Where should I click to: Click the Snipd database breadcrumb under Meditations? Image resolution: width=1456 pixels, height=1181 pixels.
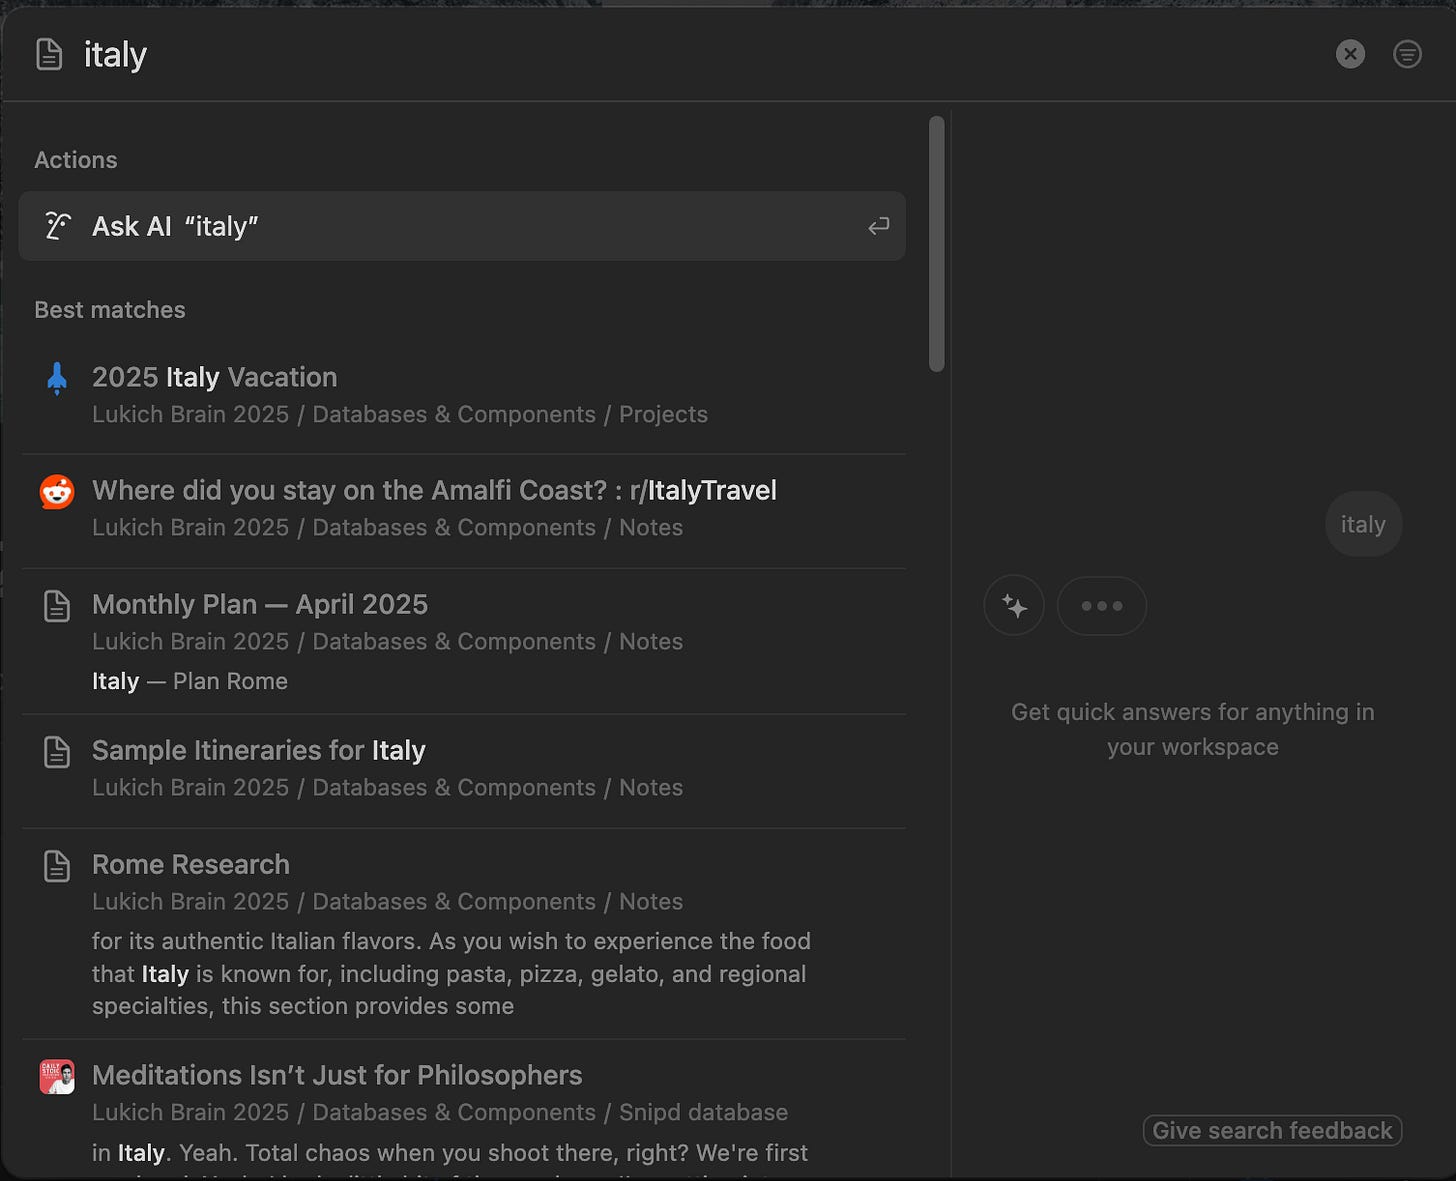[x=703, y=1112]
